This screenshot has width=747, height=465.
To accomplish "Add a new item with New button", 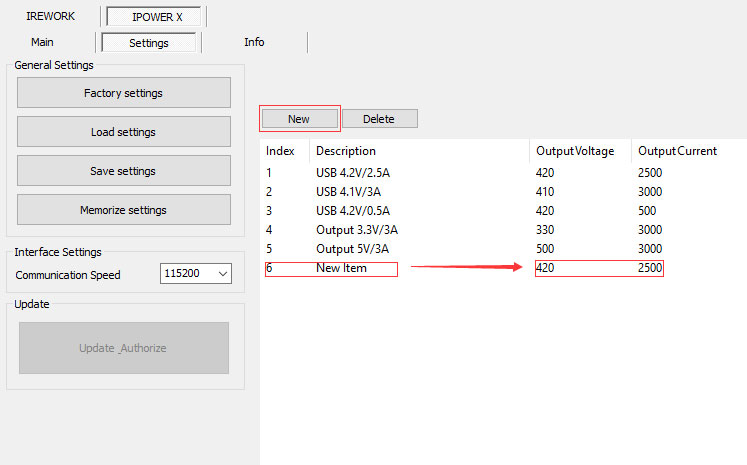I will tap(299, 119).
